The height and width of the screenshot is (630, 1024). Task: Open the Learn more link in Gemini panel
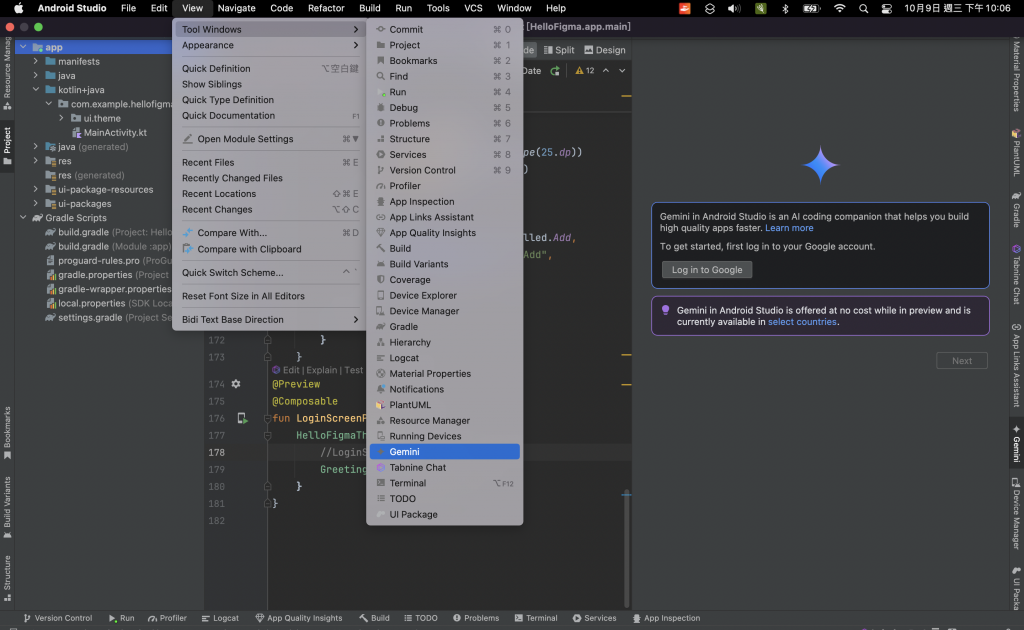(x=789, y=228)
